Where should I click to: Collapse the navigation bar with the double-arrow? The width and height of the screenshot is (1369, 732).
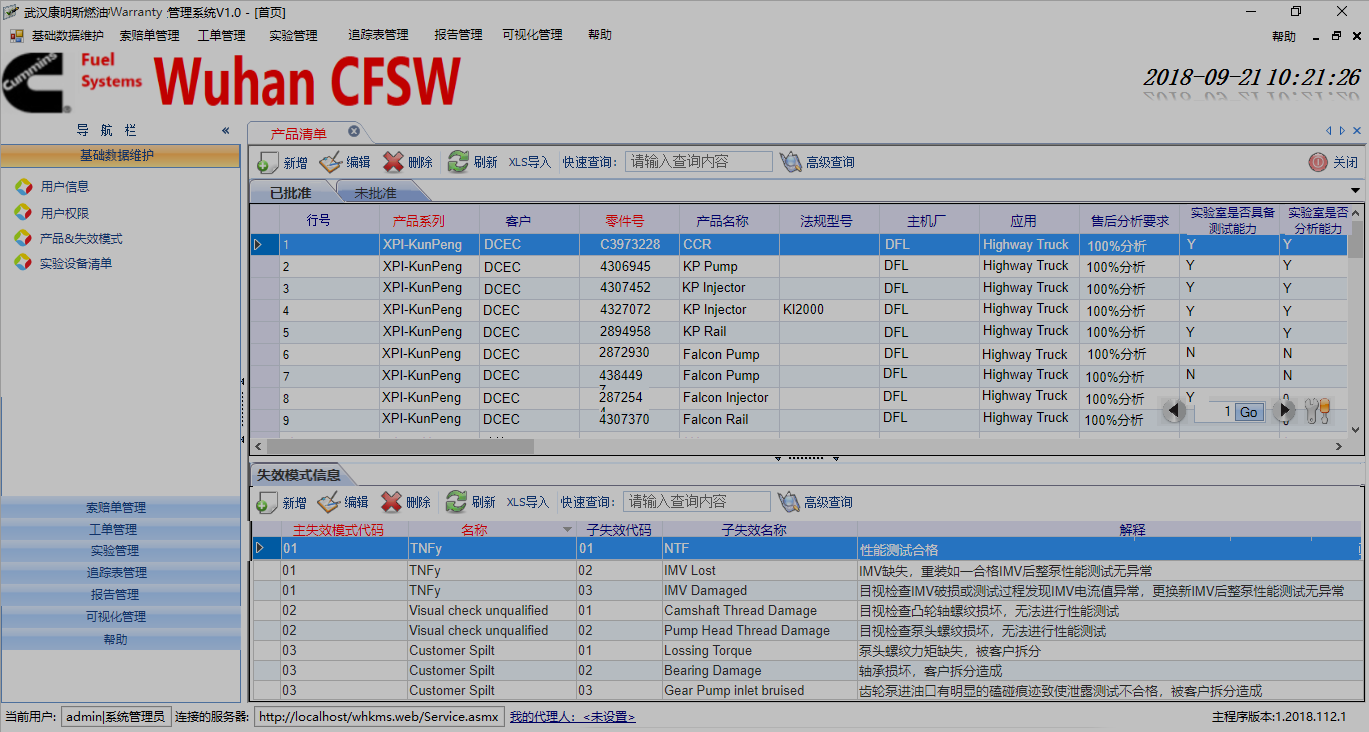226,131
